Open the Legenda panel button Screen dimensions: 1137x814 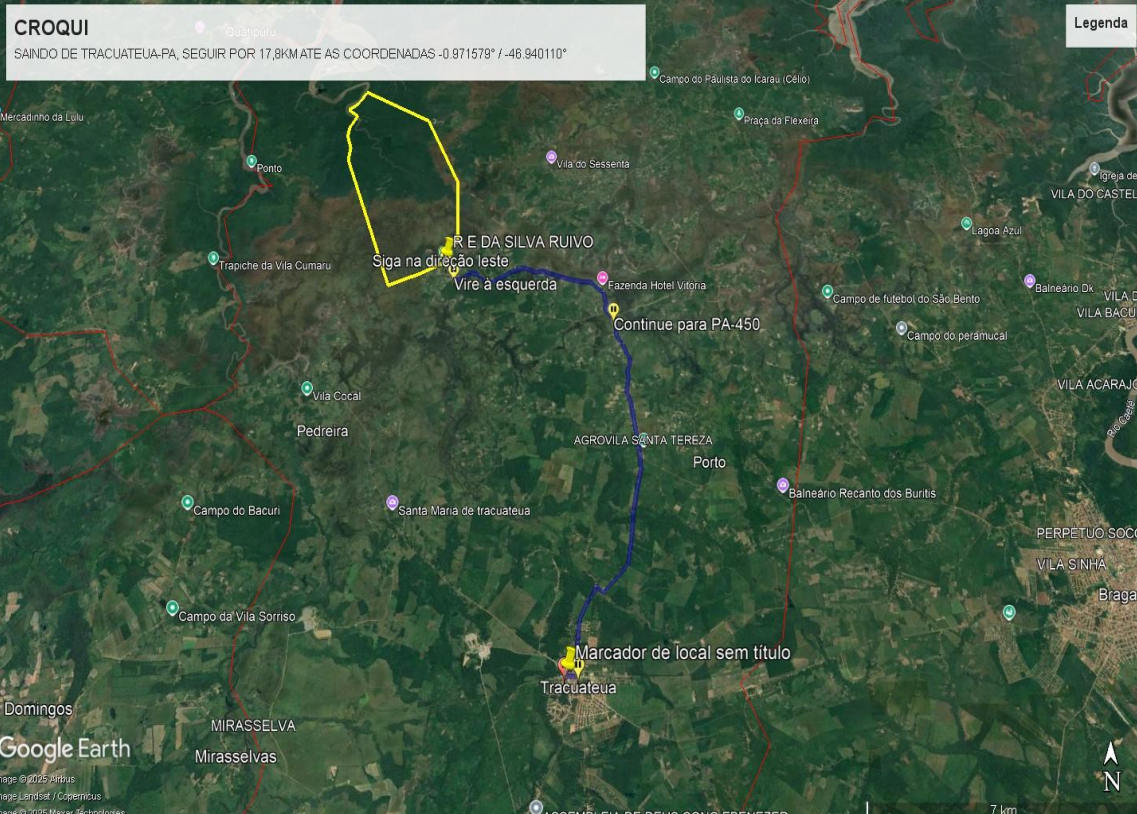point(1100,24)
